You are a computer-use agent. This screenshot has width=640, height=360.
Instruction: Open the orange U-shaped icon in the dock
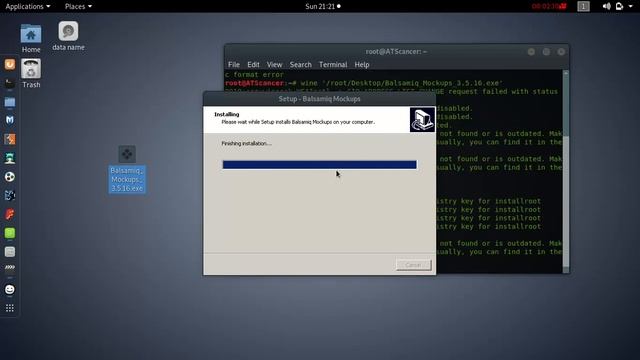(10, 64)
